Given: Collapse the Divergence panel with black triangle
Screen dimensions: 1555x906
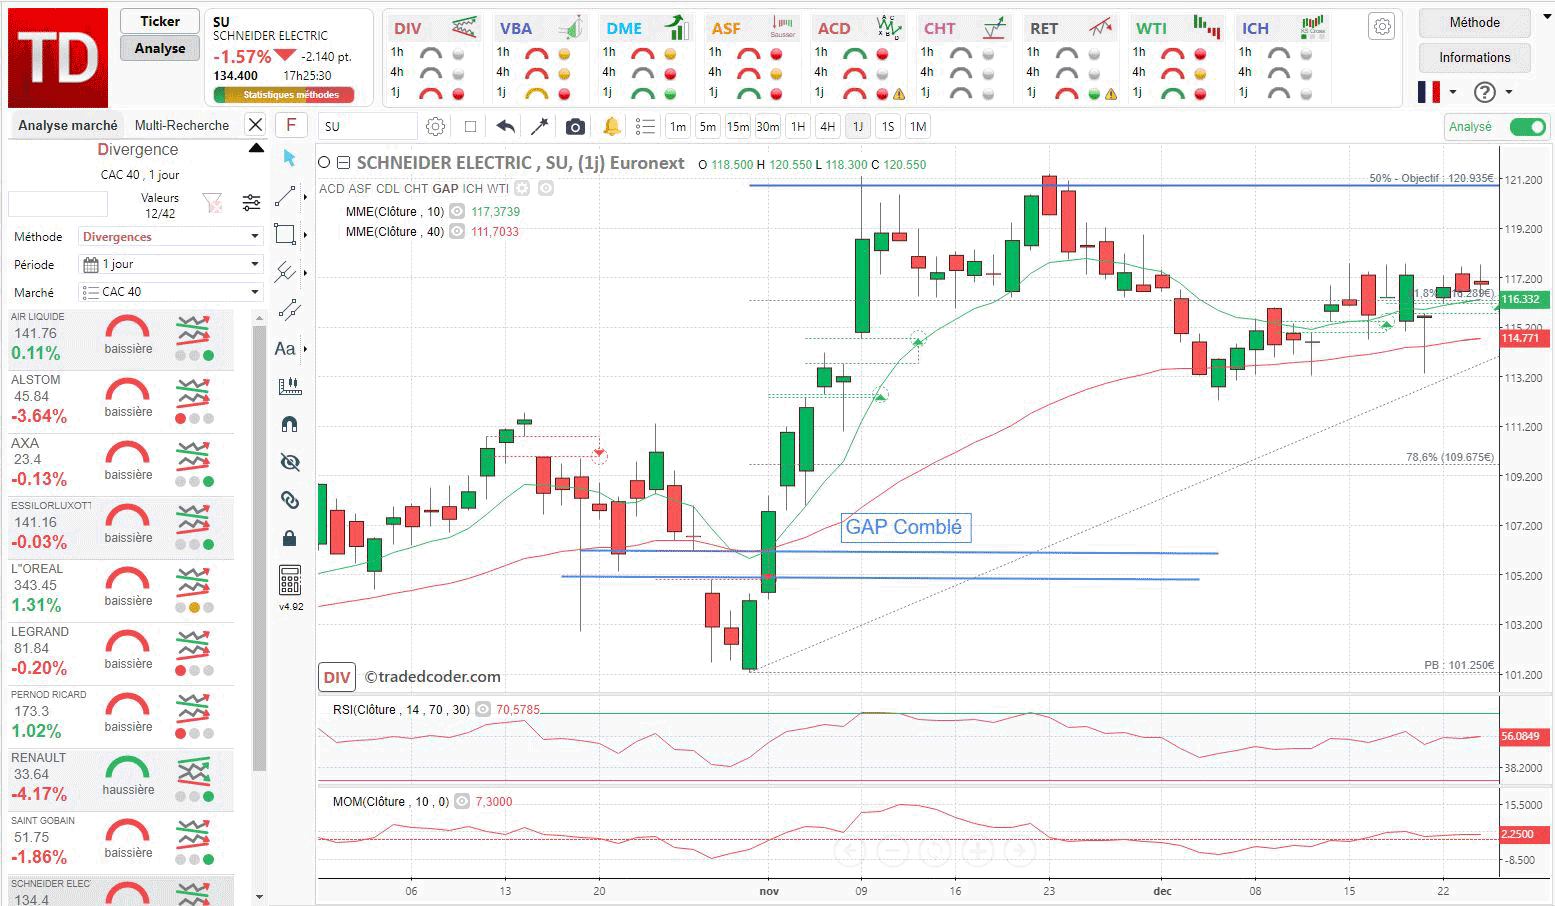Looking at the screenshot, I should pos(256,149).
